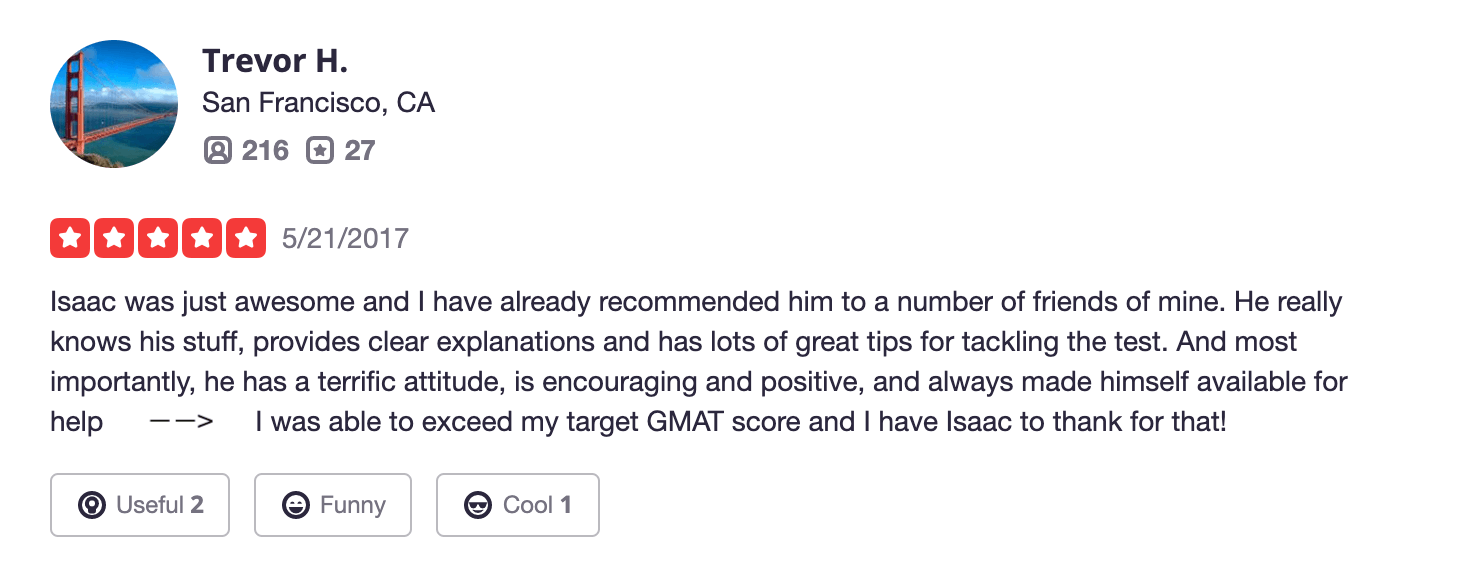Click the review date 5/21/2017
The width and height of the screenshot is (1484, 585).
pos(345,238)
